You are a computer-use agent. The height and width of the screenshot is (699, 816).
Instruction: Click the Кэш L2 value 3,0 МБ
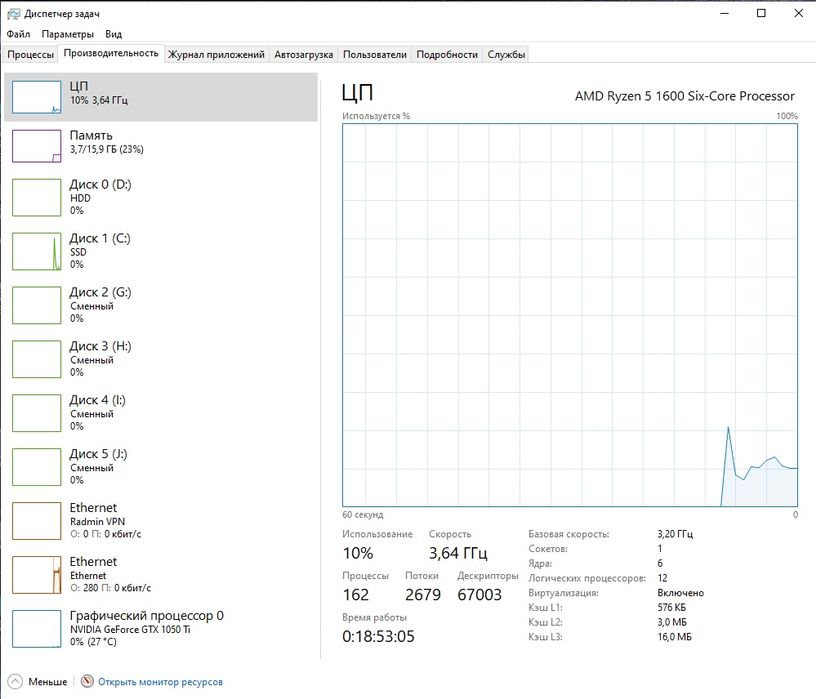click(672, 622)
